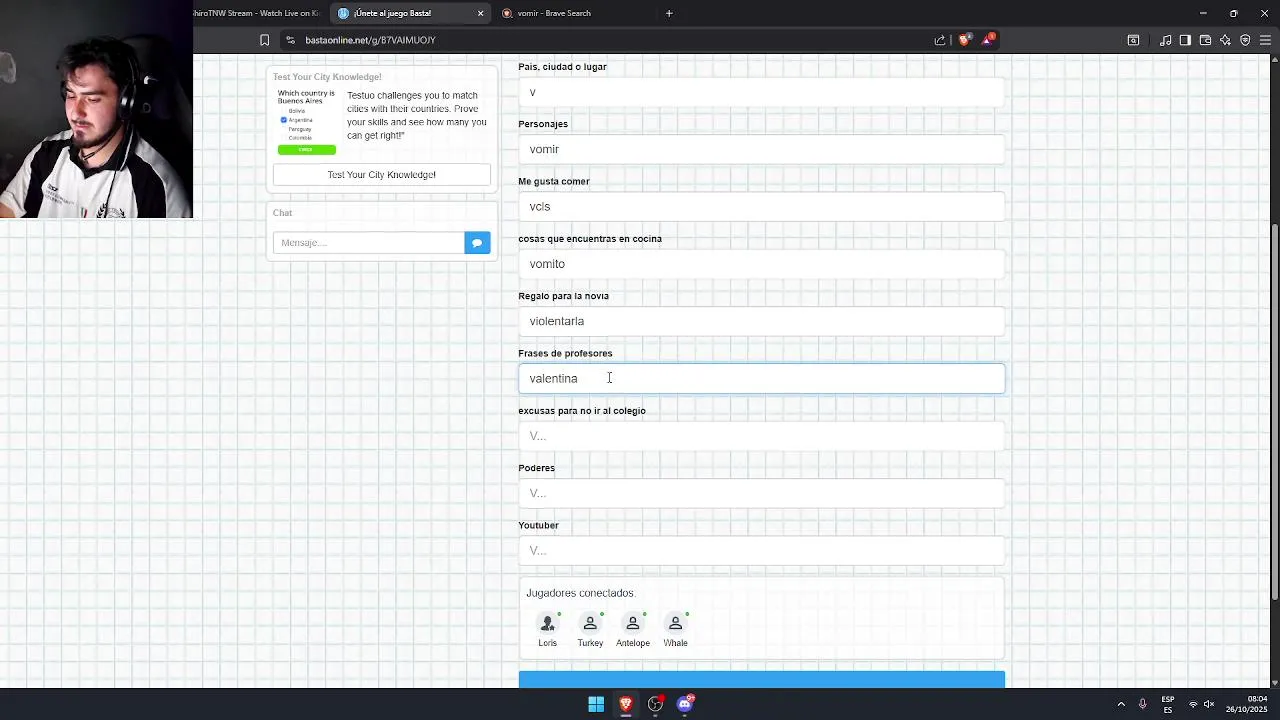Screen dimensions: 1280x720
Task: Click the share page icon in the address bar
Action: pos(940,40)
